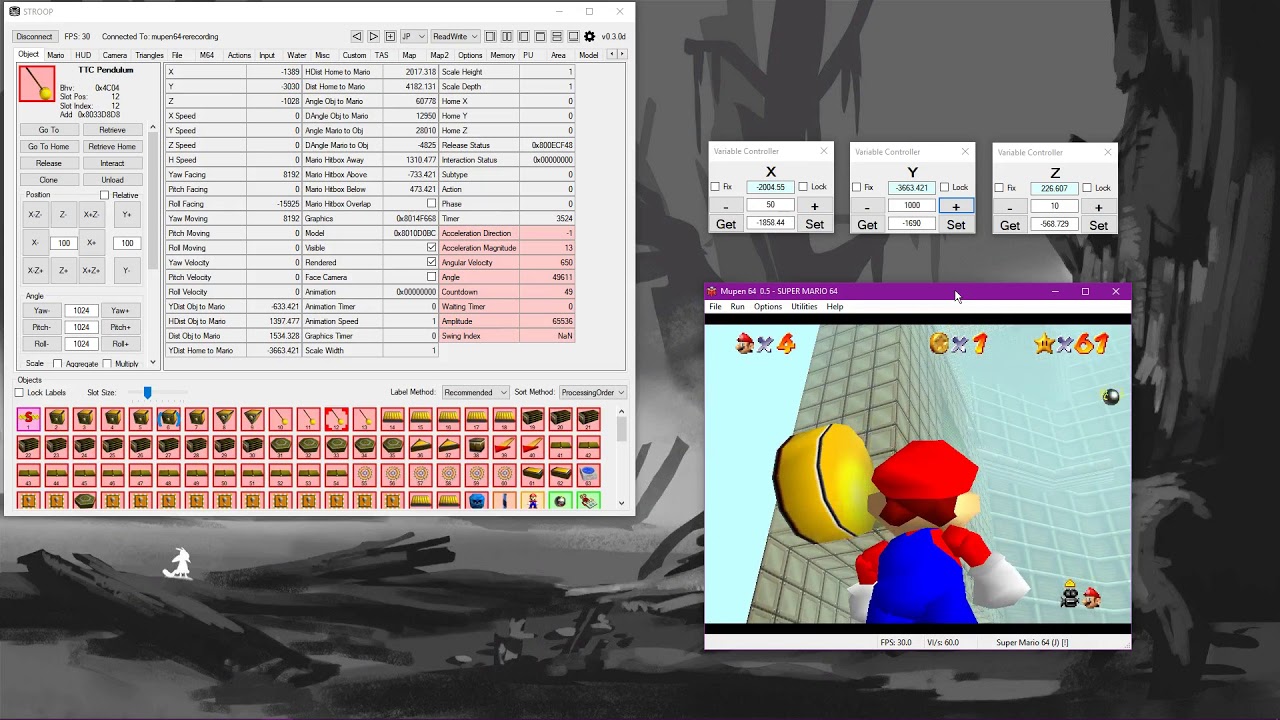Select the pendulum object in slot 10
This screenshot has height=720, width=1280.
click(280, 419)
